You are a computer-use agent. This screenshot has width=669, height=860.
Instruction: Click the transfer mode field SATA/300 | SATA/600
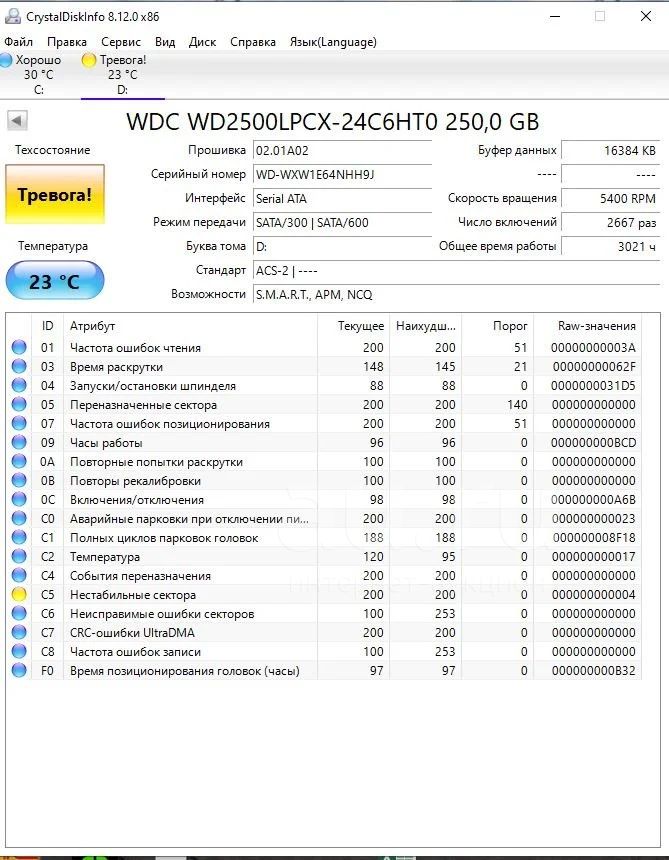342,223
